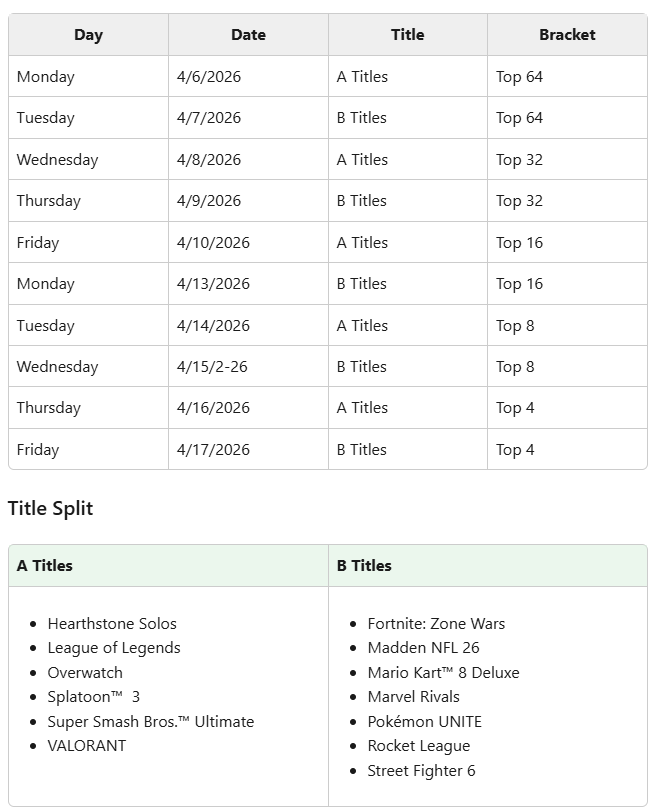Select Mario Kart 8 Deluxe entry
The image size is (650, 812).
coord(443,673)
